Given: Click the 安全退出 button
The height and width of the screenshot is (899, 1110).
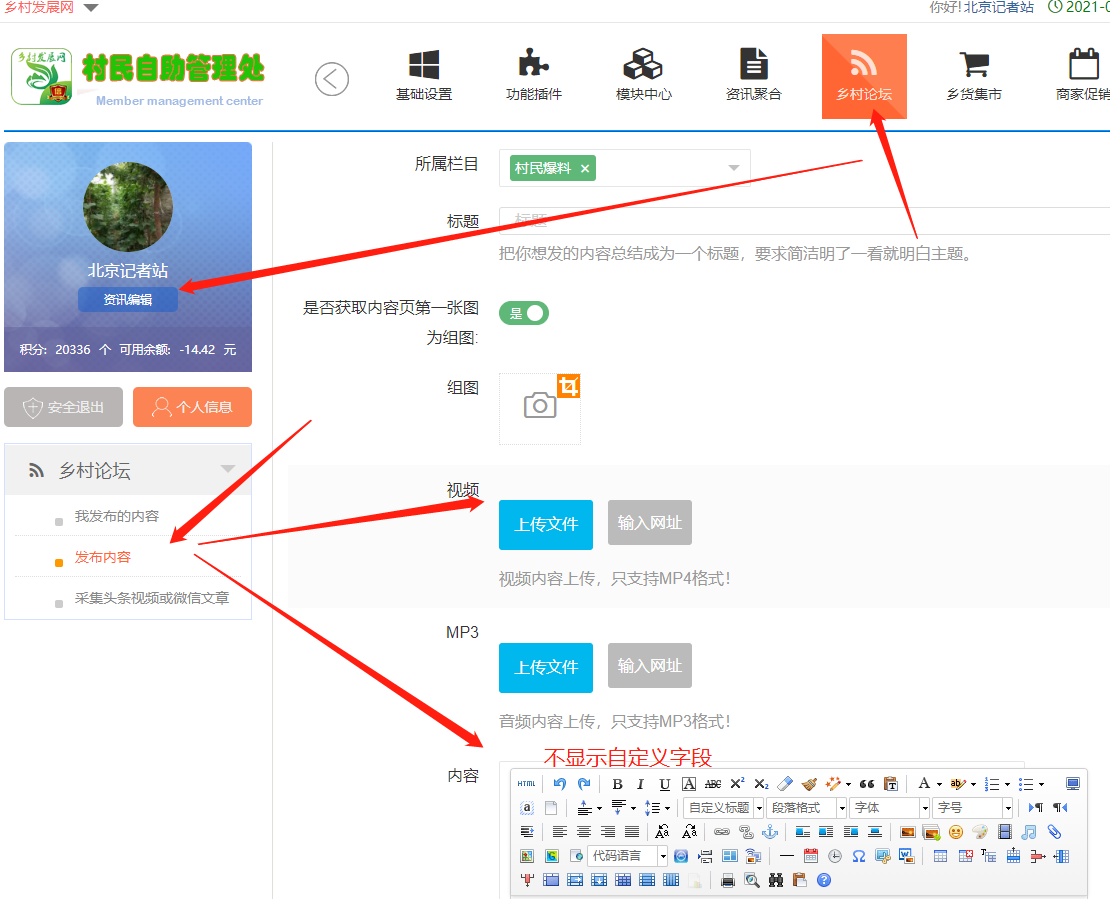Looking at the screenshot, I should click(x=64, y=407).
